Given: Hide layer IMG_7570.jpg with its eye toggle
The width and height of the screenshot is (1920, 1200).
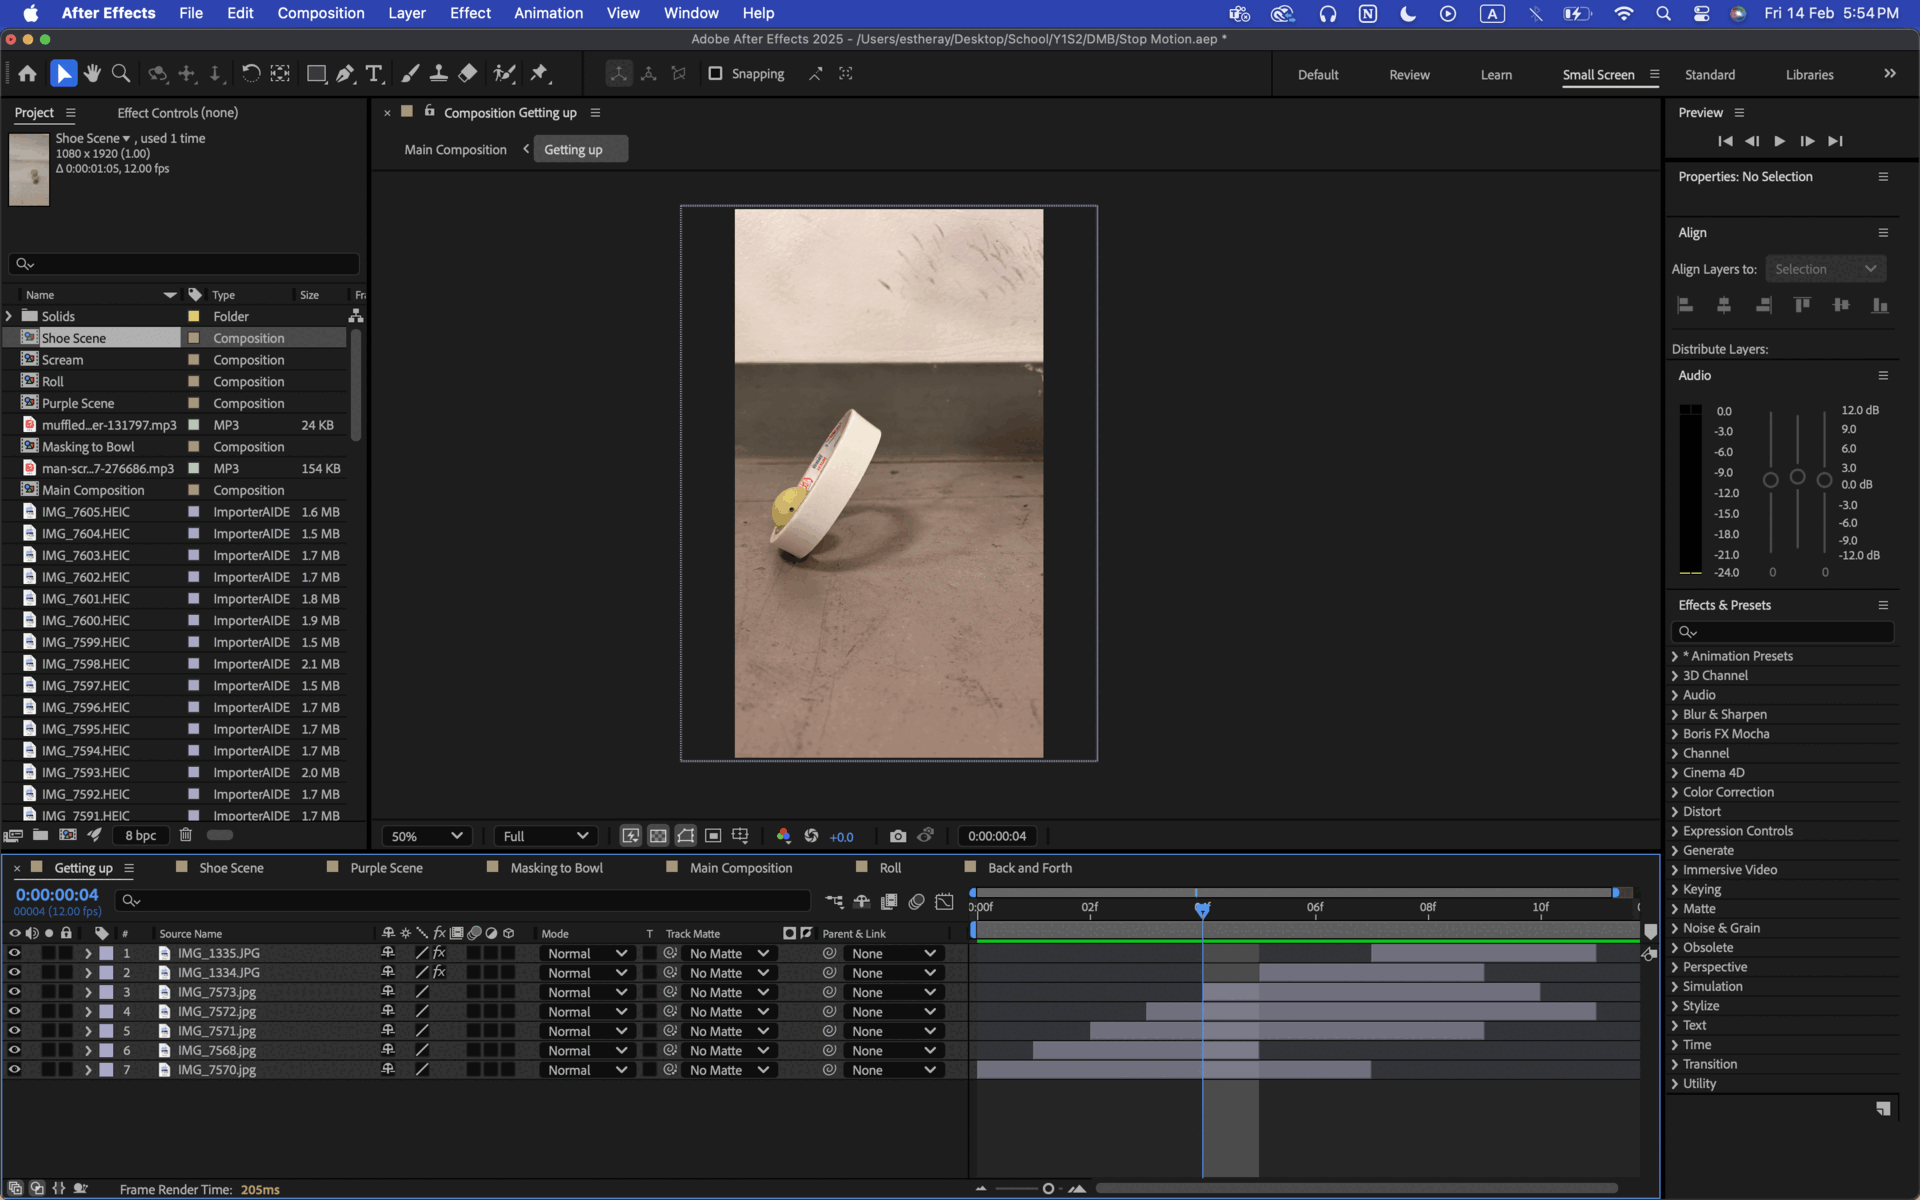Looking at the screenshot, I should (14, 1069).
